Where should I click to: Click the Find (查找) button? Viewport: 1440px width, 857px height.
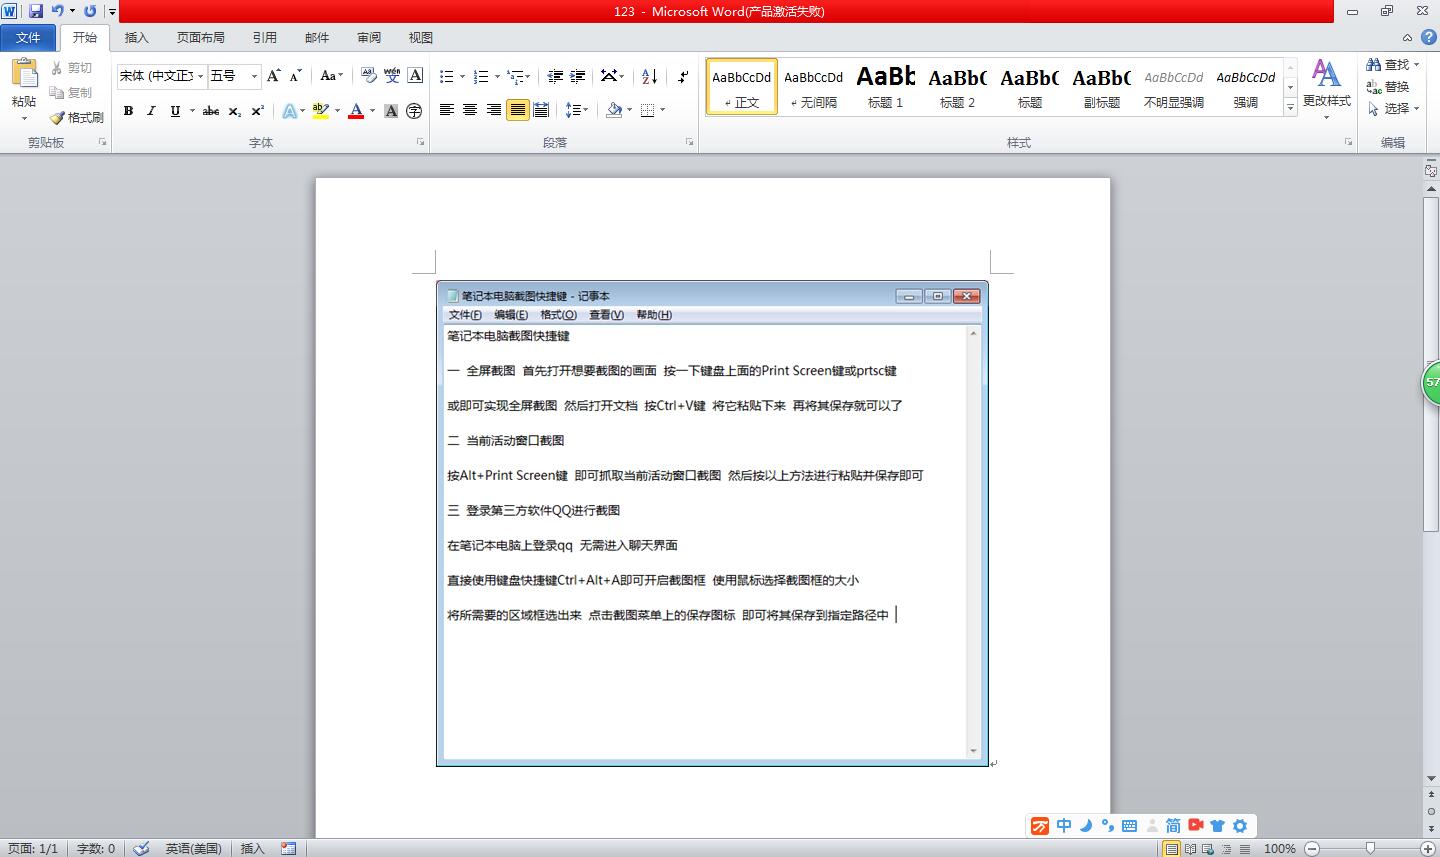click(x=1393, y=64)
